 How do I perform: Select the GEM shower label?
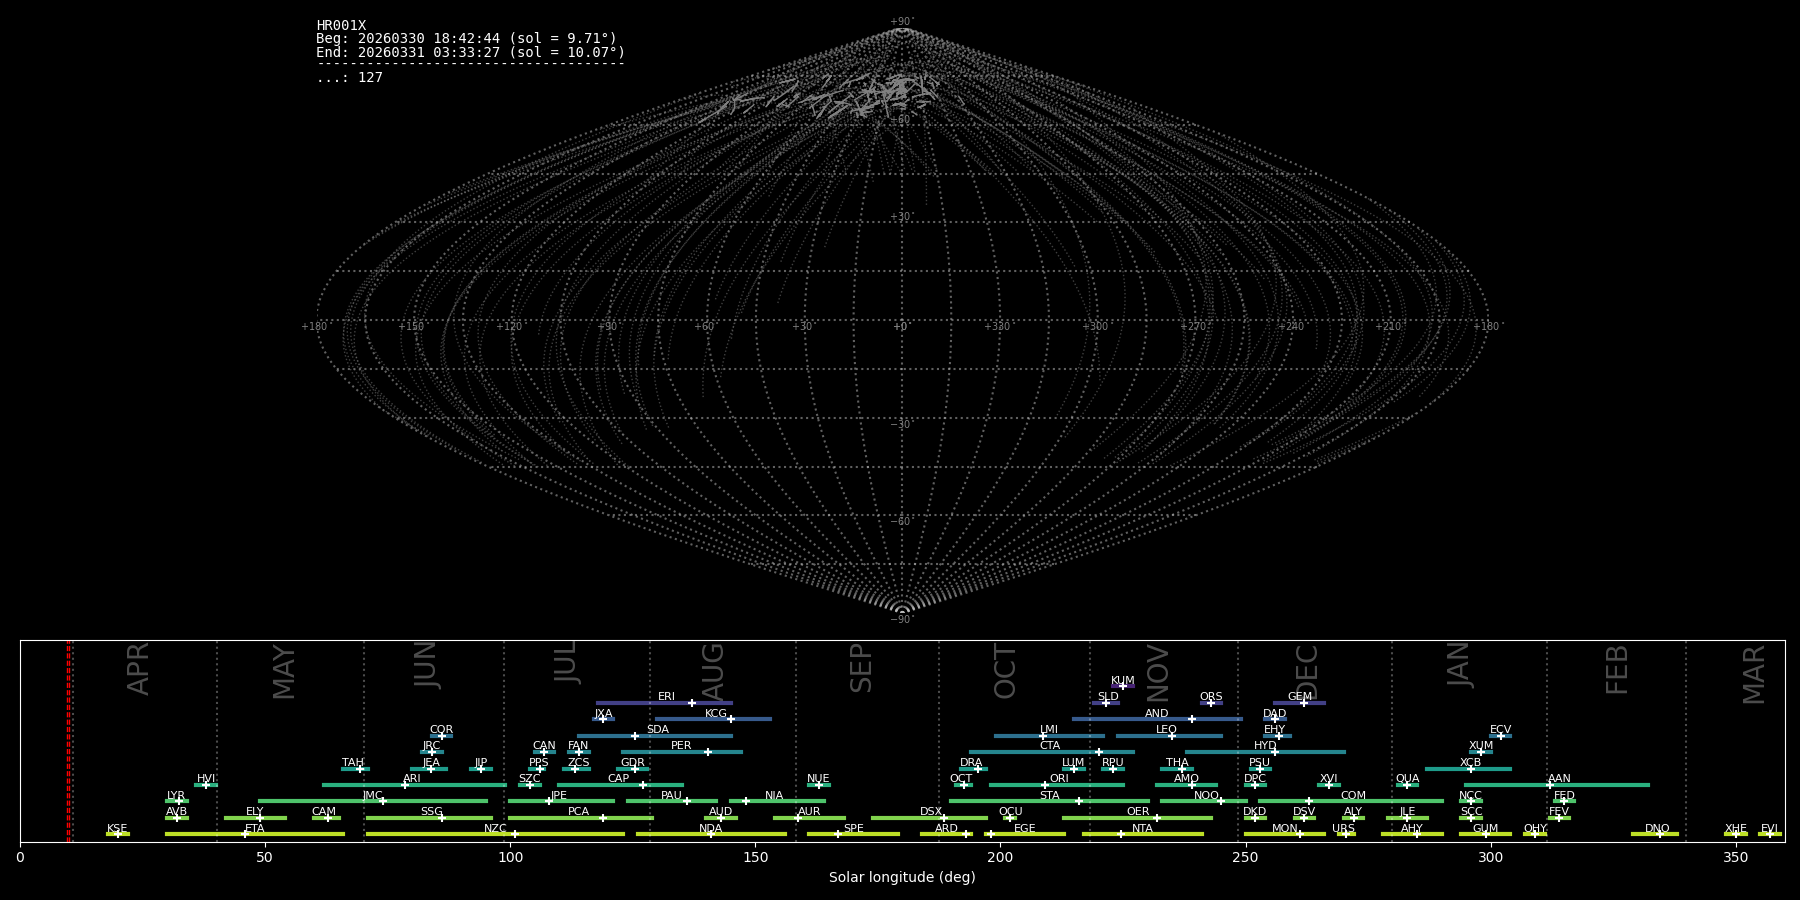pos(1300,697)
